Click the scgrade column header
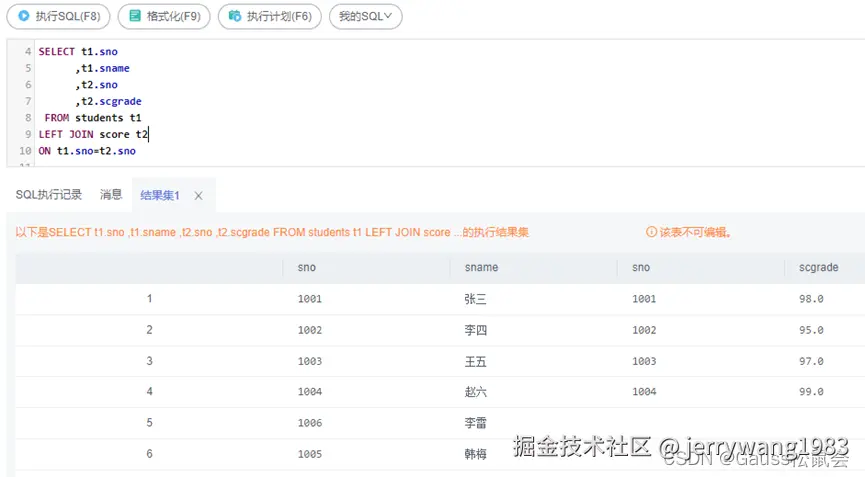The height and width of the screenshot is (477, 865). click(x=819, y=267)
